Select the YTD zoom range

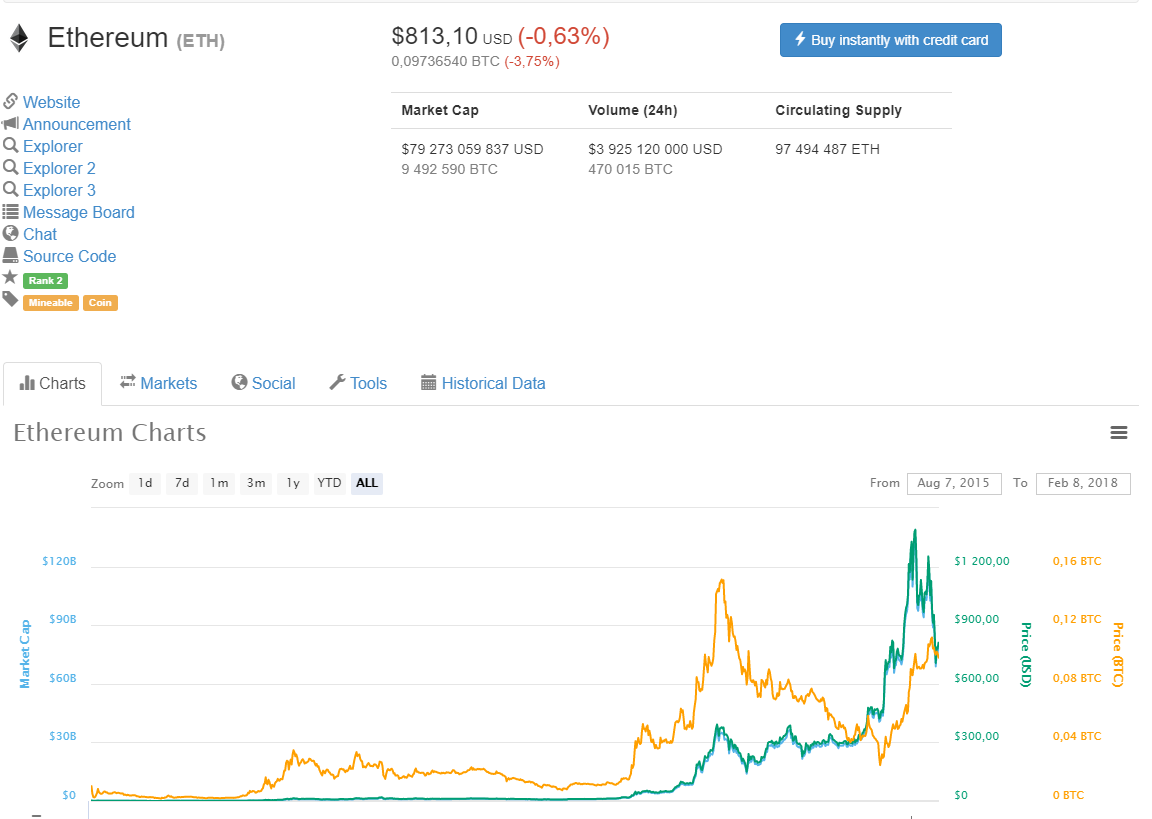[329, 483]
